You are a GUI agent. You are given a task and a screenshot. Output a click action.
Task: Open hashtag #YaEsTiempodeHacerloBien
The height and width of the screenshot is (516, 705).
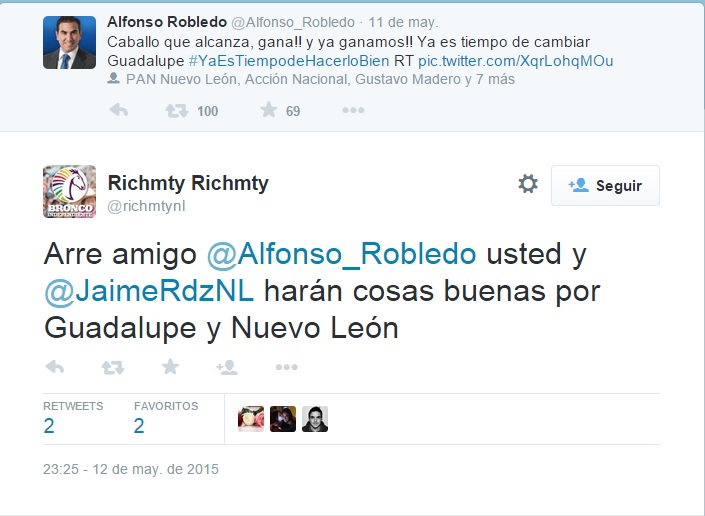(x=286, y=60)
